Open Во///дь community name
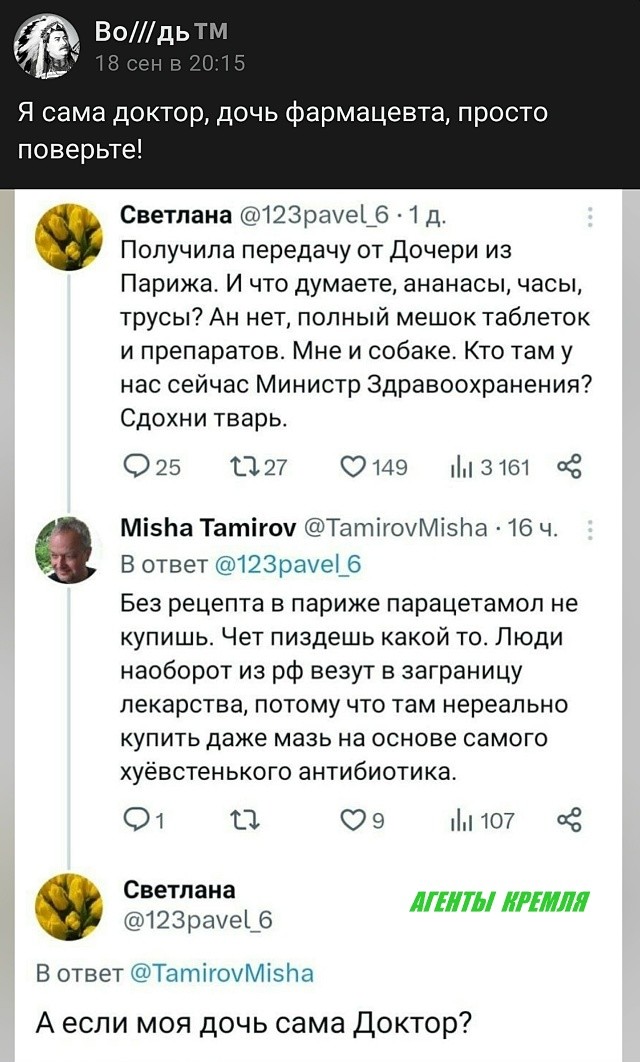The width and height of the screenshot is (640, 1062). [151, 34]
